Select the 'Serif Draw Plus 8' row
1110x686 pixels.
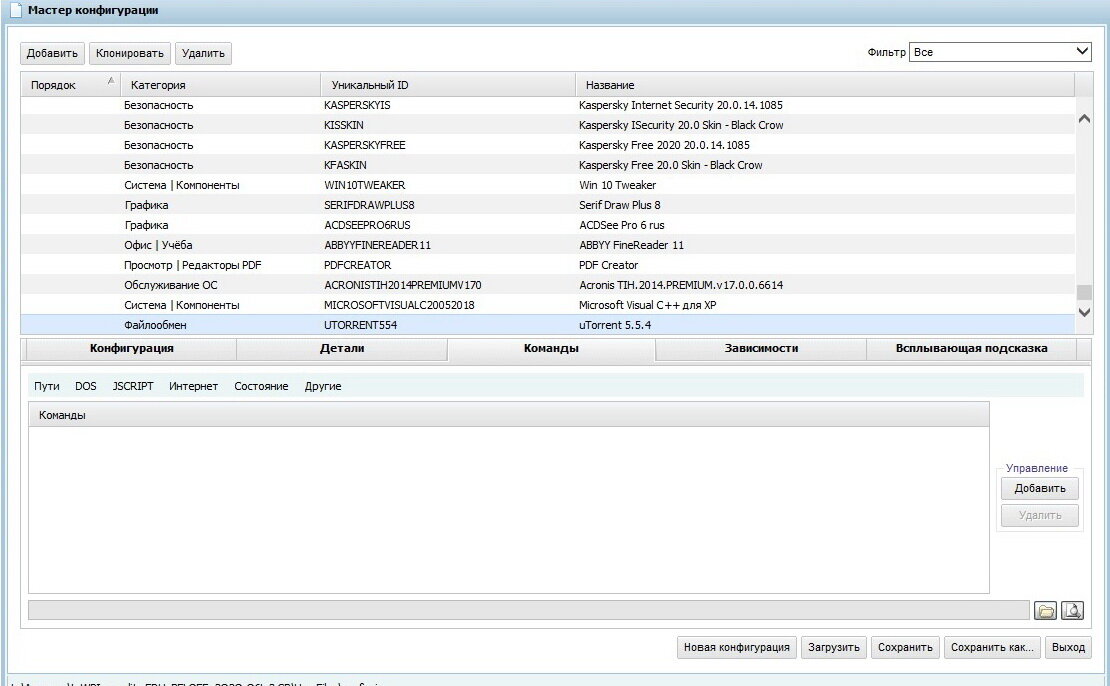[547, 205]
